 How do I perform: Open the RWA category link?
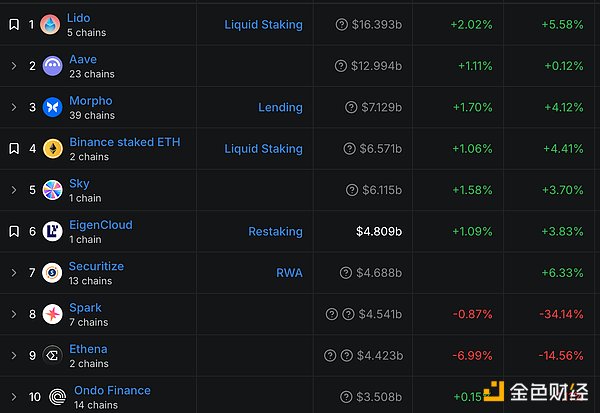(289, 273)
